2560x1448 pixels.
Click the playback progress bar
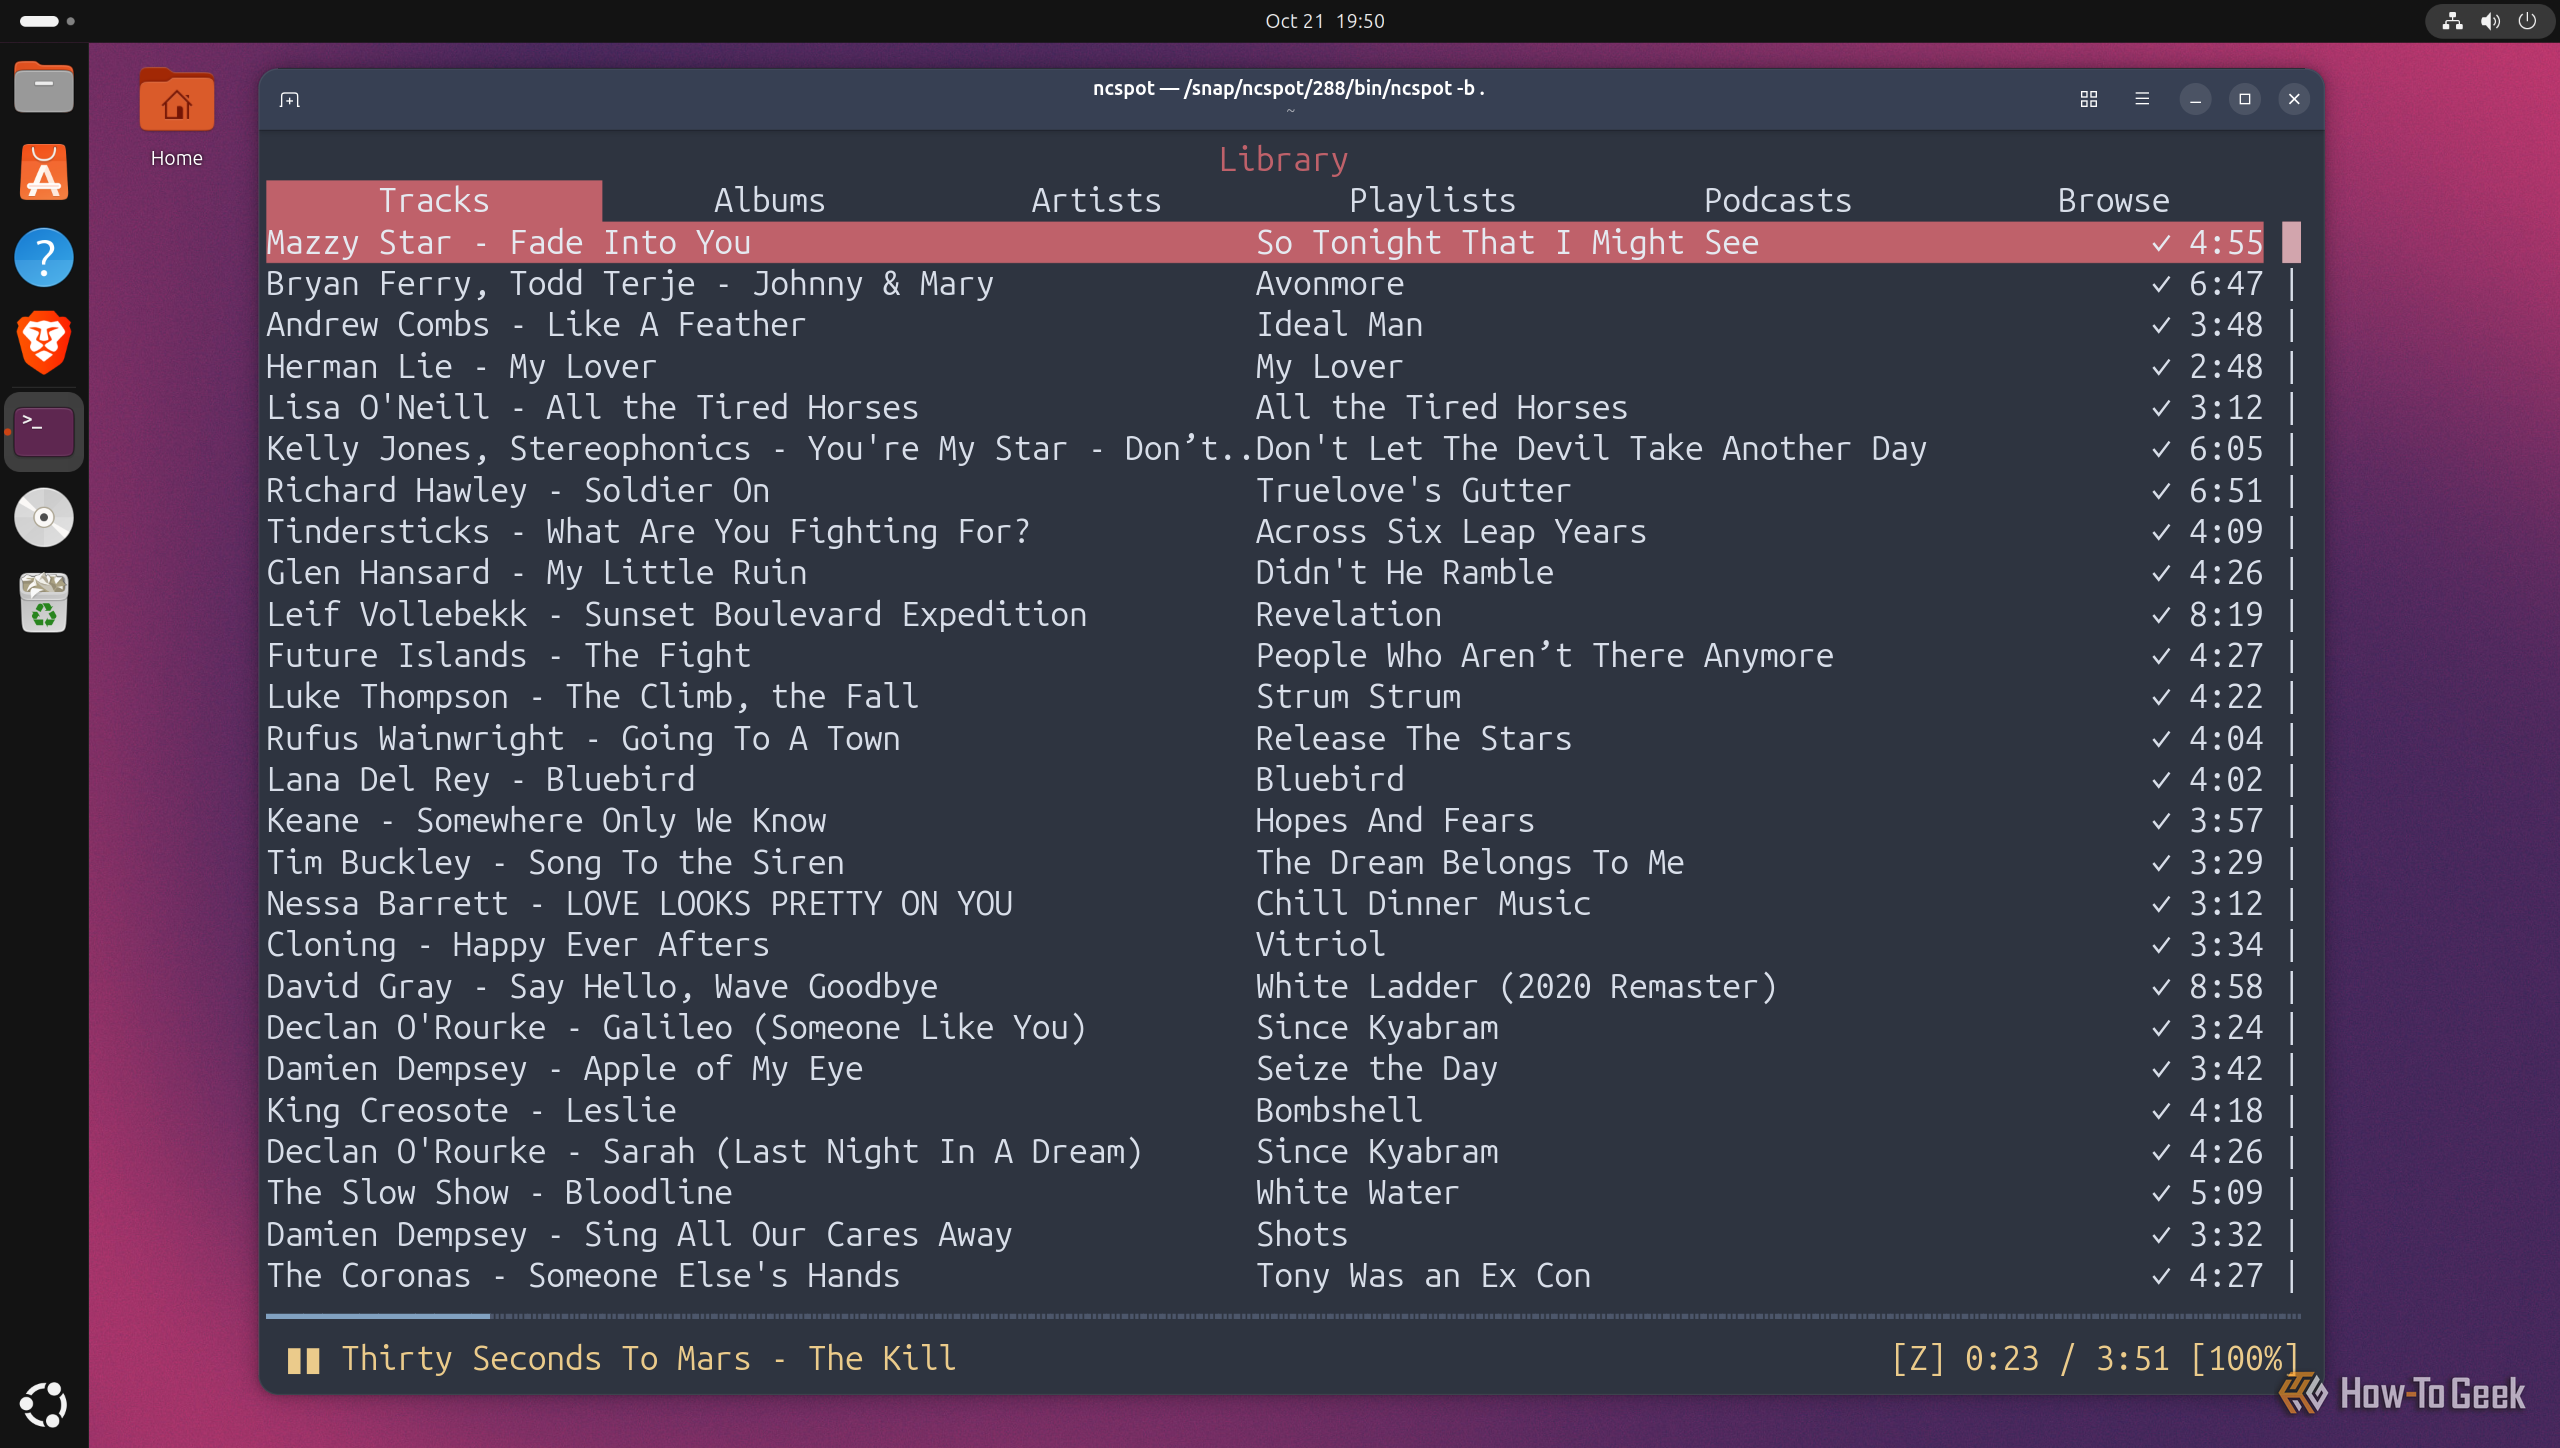[1283, 1316]
